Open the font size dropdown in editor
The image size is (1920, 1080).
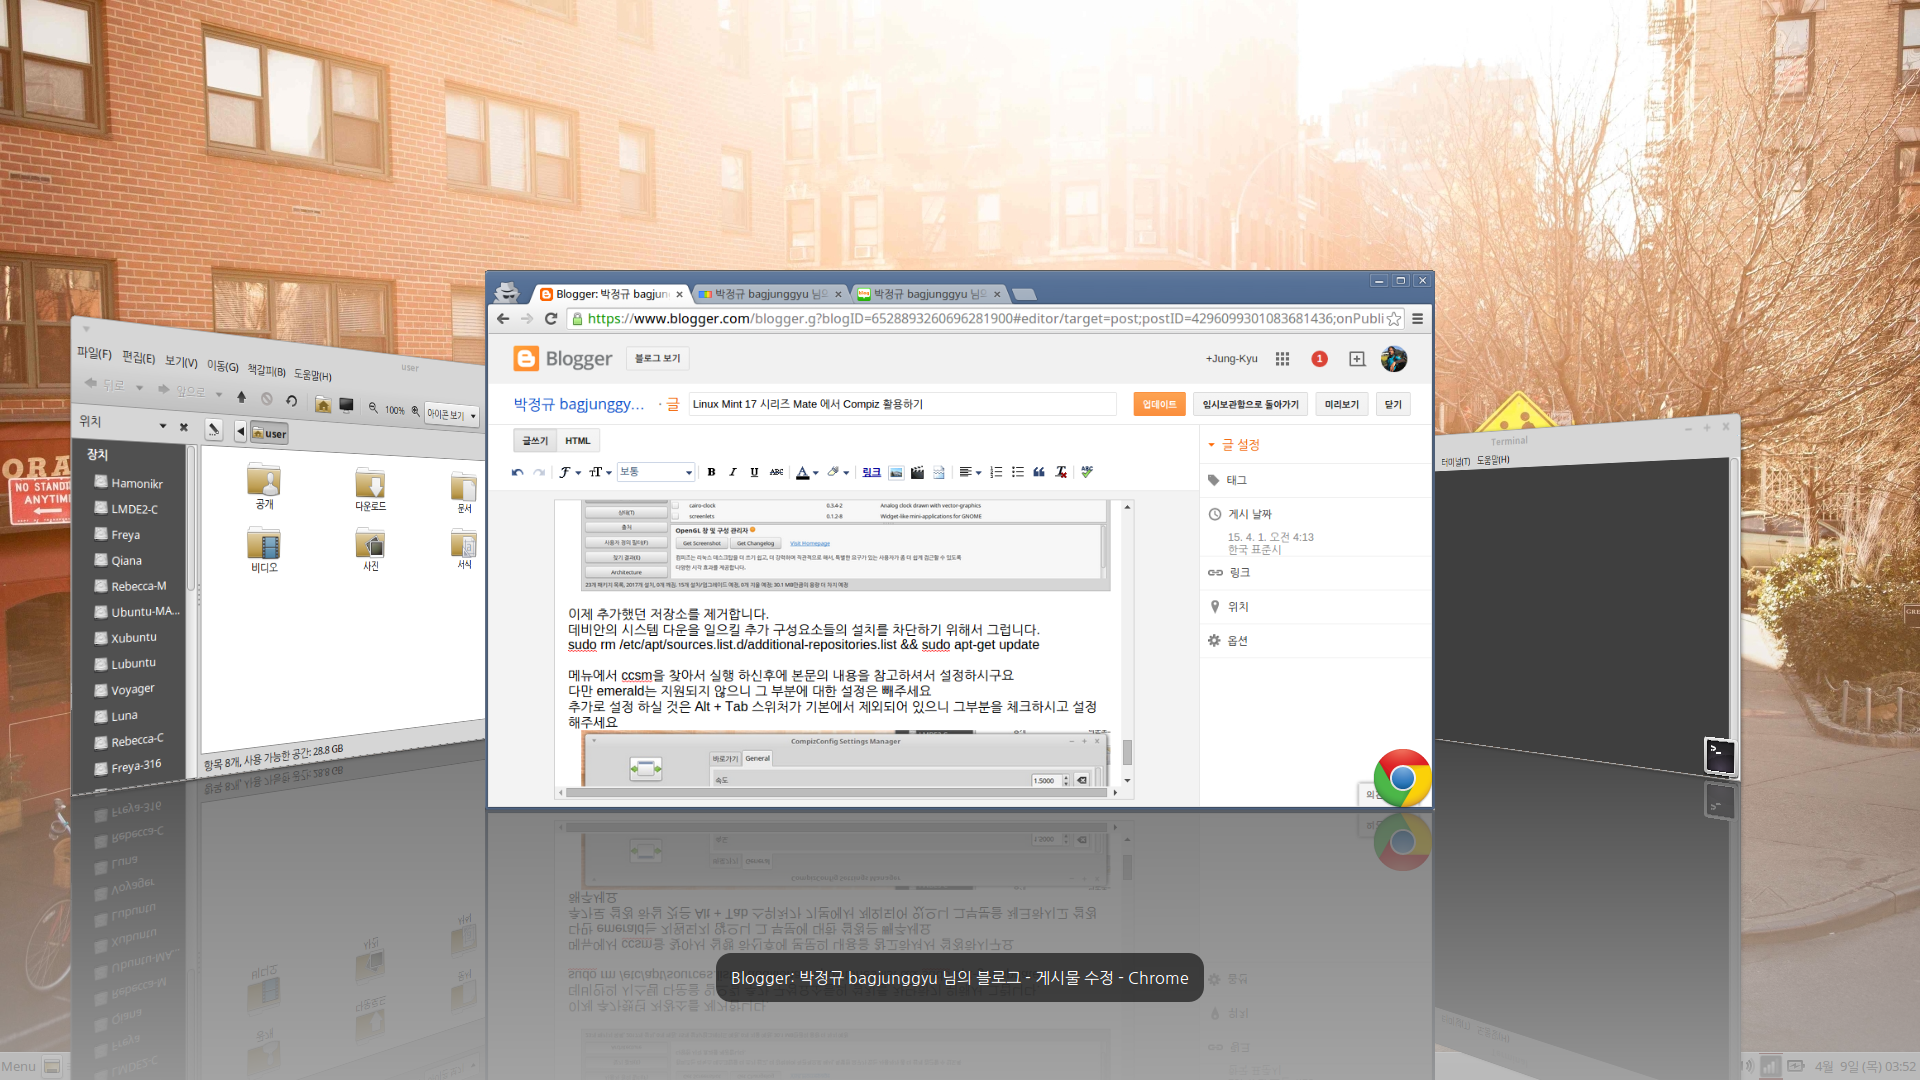tap(600, 472)
